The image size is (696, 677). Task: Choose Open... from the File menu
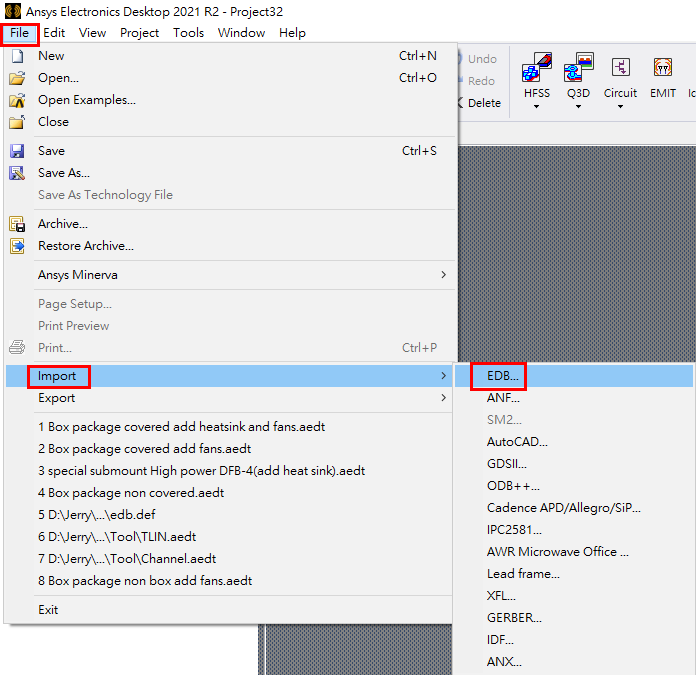pos(231,78)
